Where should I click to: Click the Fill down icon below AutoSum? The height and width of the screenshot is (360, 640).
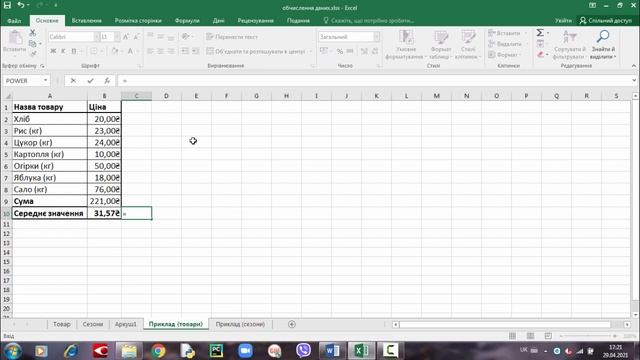(540, 44)
